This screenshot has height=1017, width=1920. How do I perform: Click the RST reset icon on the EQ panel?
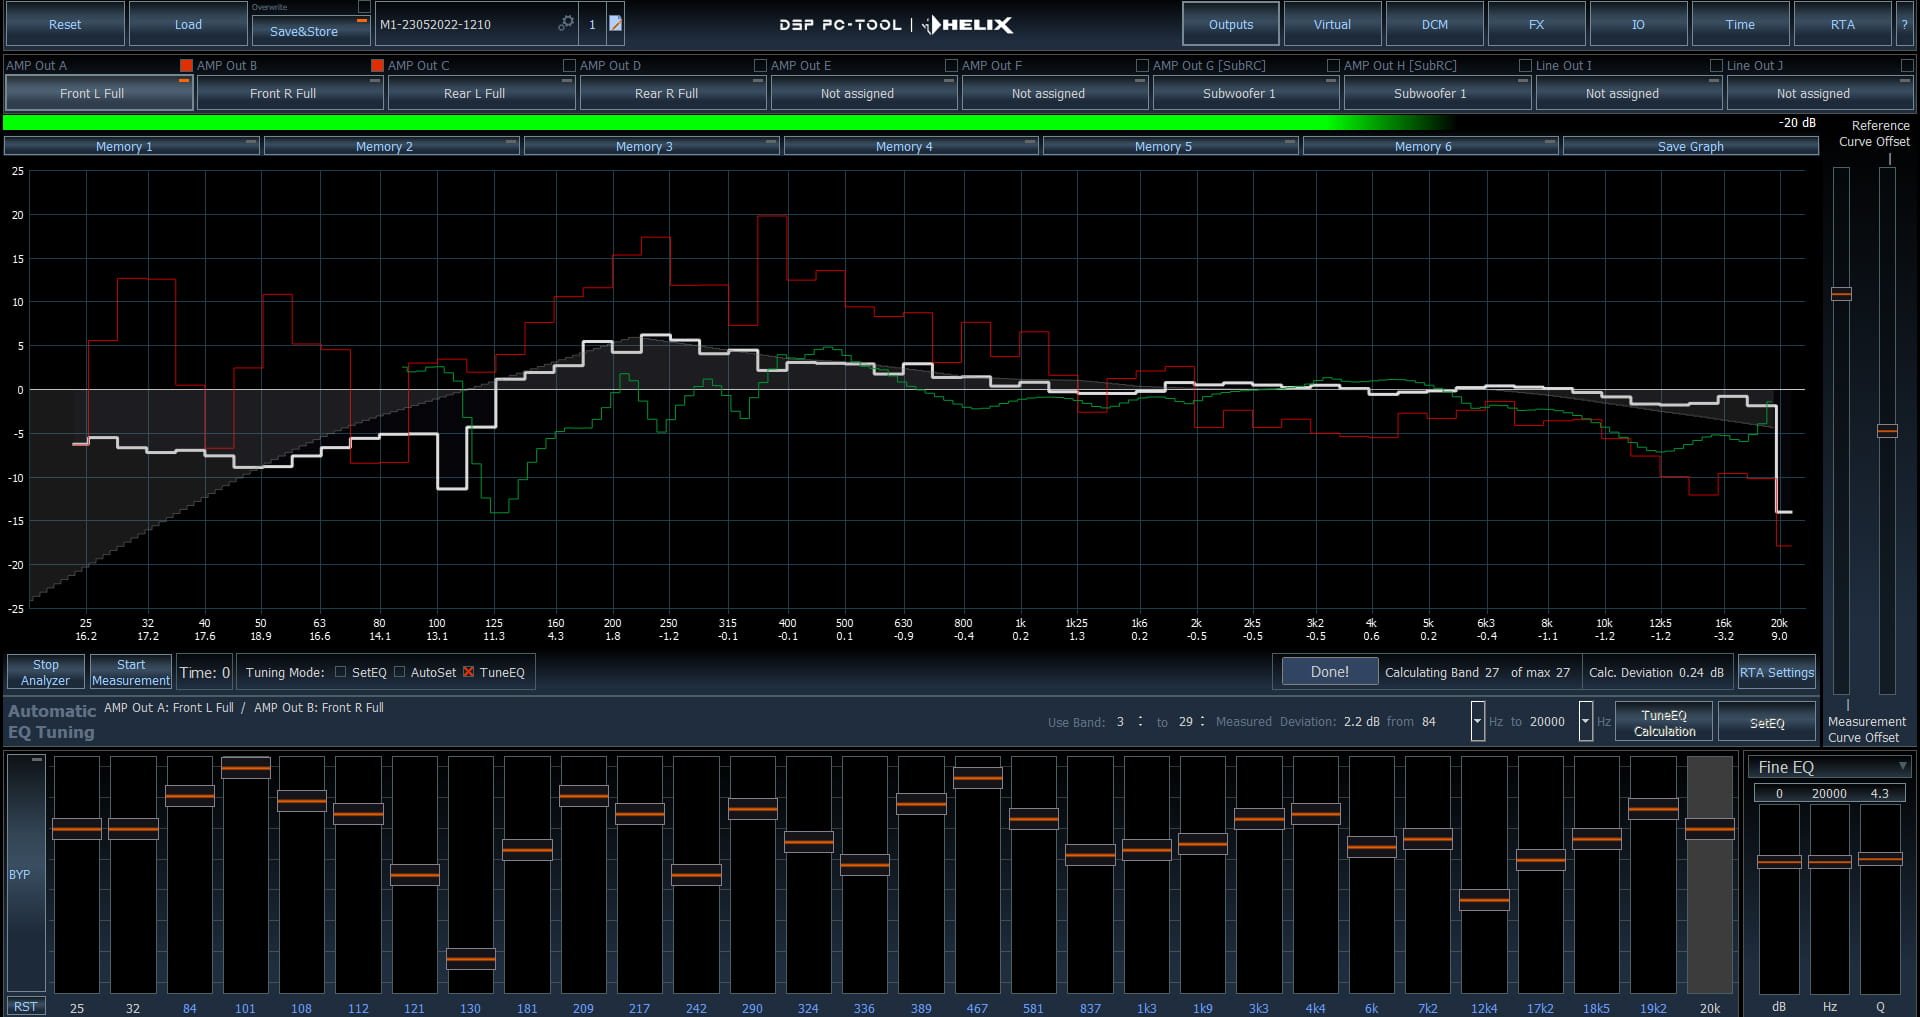pyautogui.click(x=26, y=1007)
